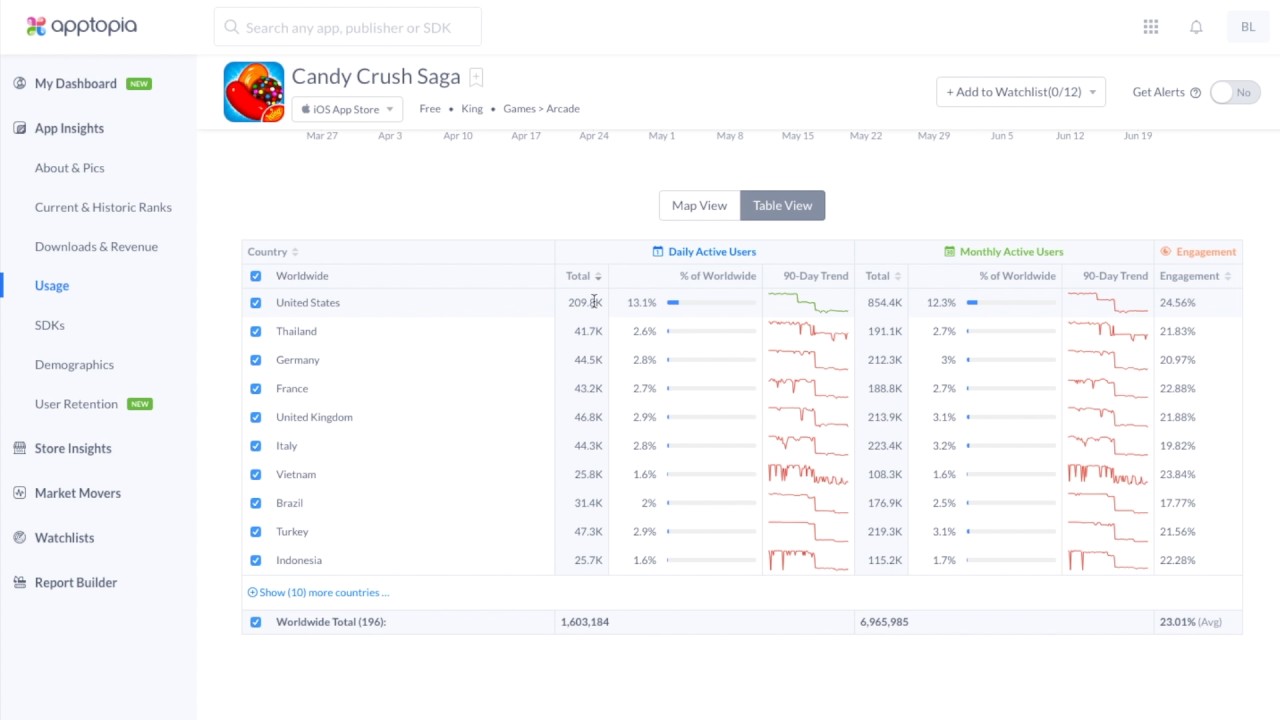Uncheck the United Kingdom checkbox
The height and width of the screenshot is (720, 1280).
pos(256,417)
